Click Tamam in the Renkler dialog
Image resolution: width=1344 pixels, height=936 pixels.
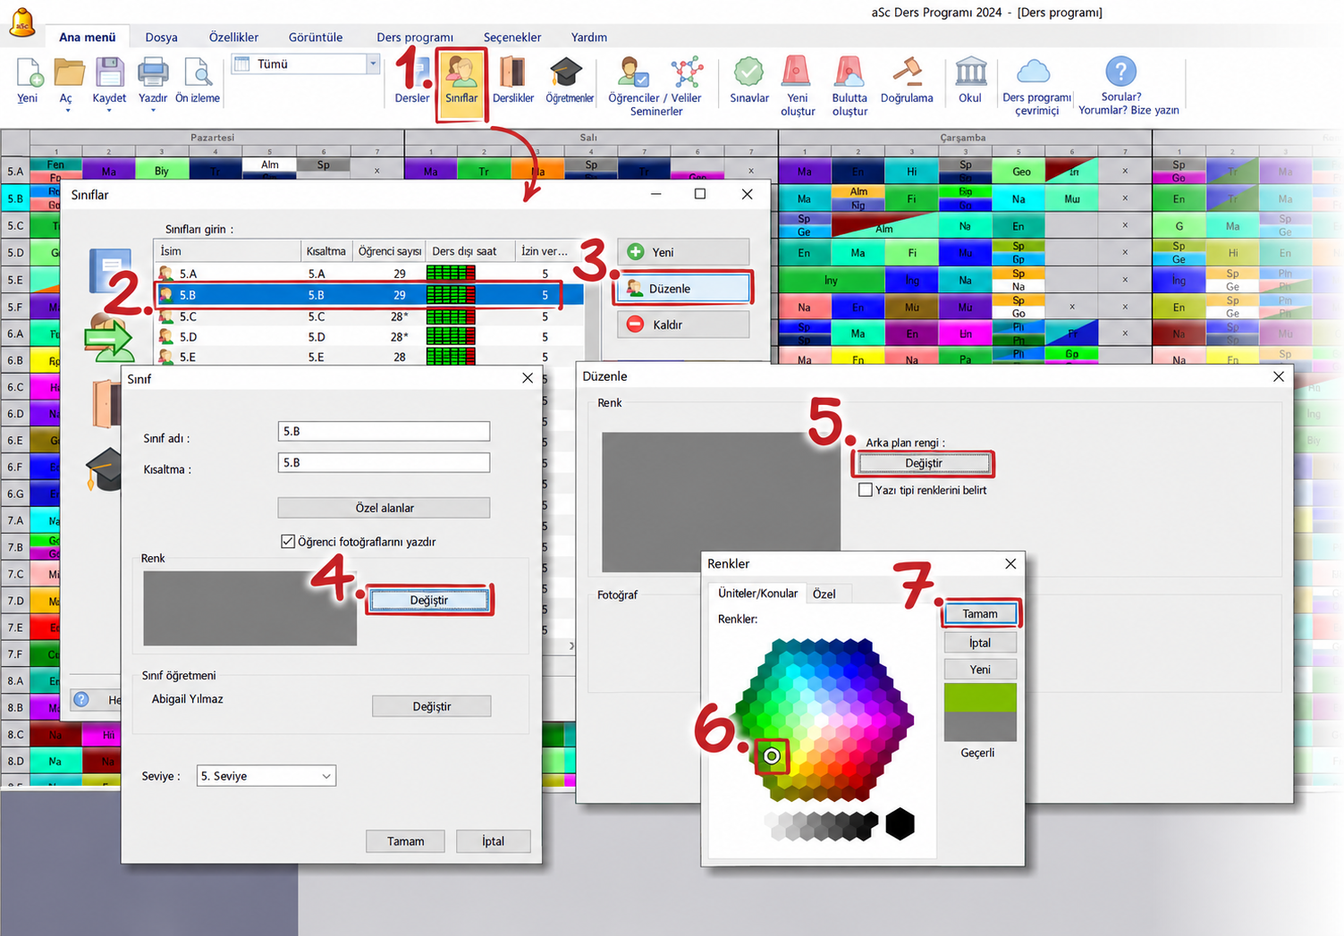point(980,614)
